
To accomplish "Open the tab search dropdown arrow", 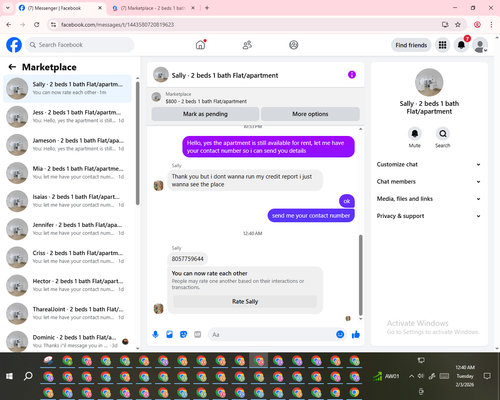I will pos(8,8).
